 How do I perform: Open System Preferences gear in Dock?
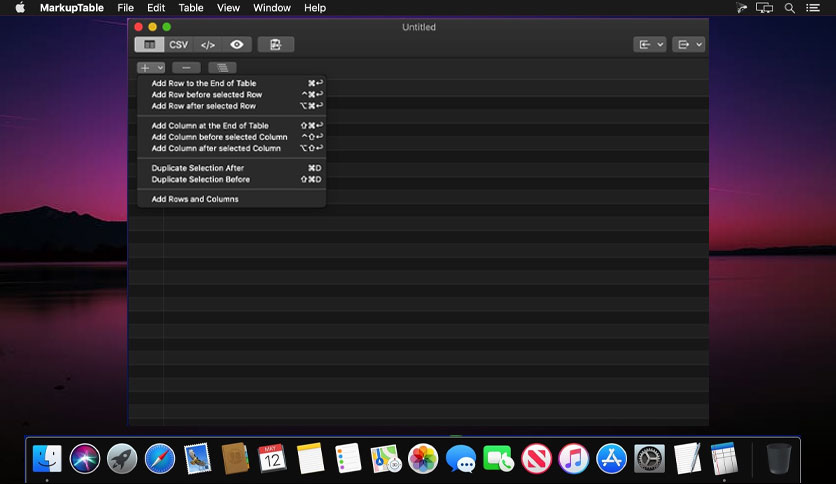click(649, 458)
